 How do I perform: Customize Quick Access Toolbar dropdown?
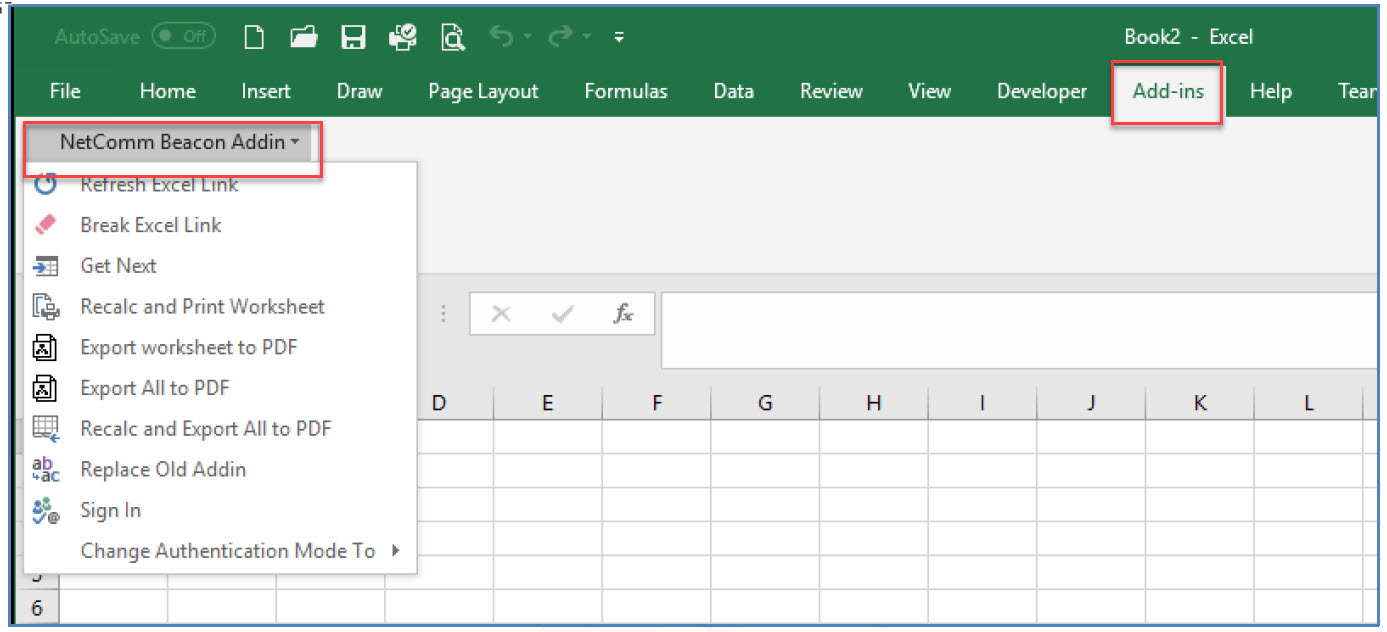619,38
